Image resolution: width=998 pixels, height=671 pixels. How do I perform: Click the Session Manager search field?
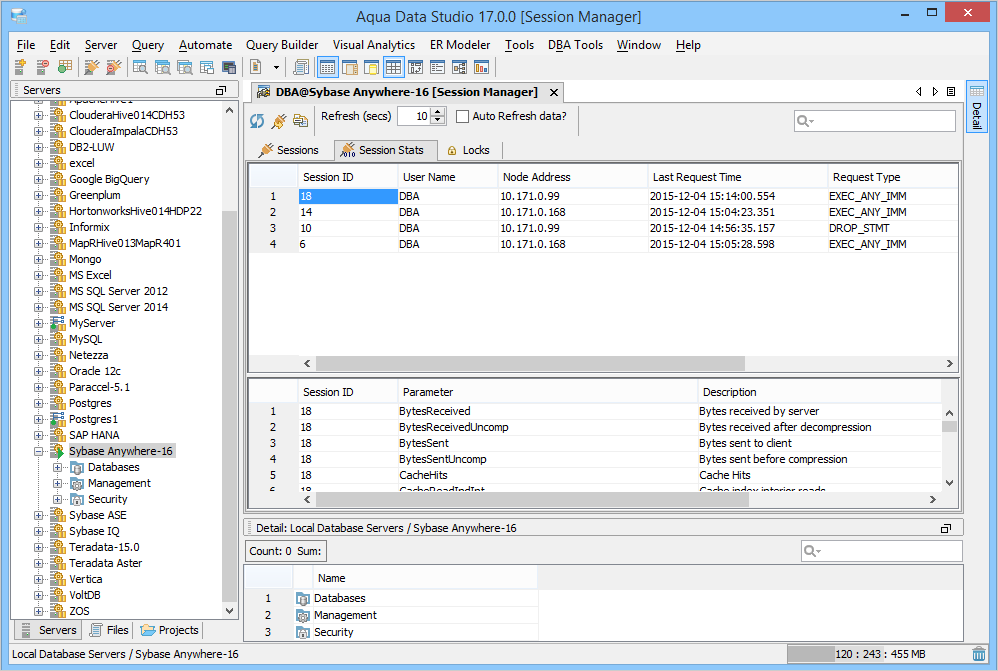[x=875, y=121]
